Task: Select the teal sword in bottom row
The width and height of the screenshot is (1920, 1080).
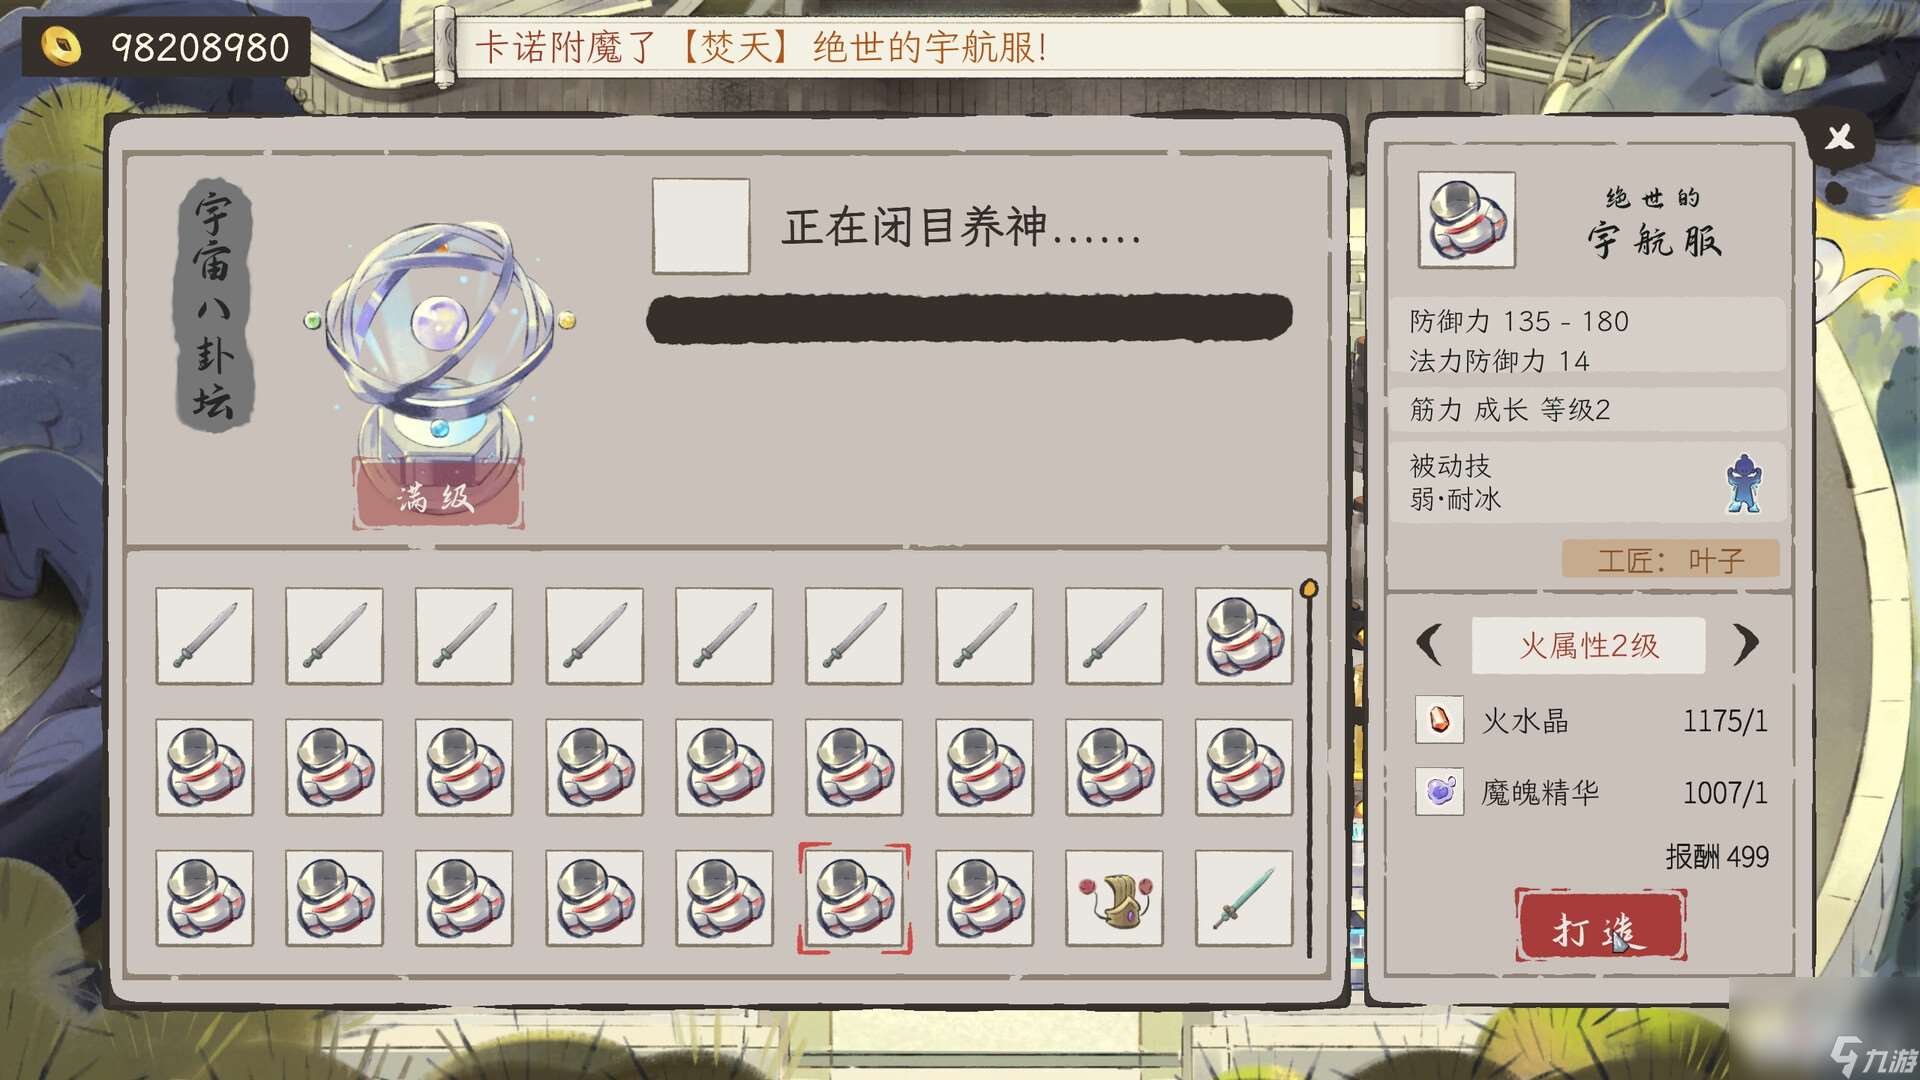Action: pyautogui.click(x=1244, y=898)
